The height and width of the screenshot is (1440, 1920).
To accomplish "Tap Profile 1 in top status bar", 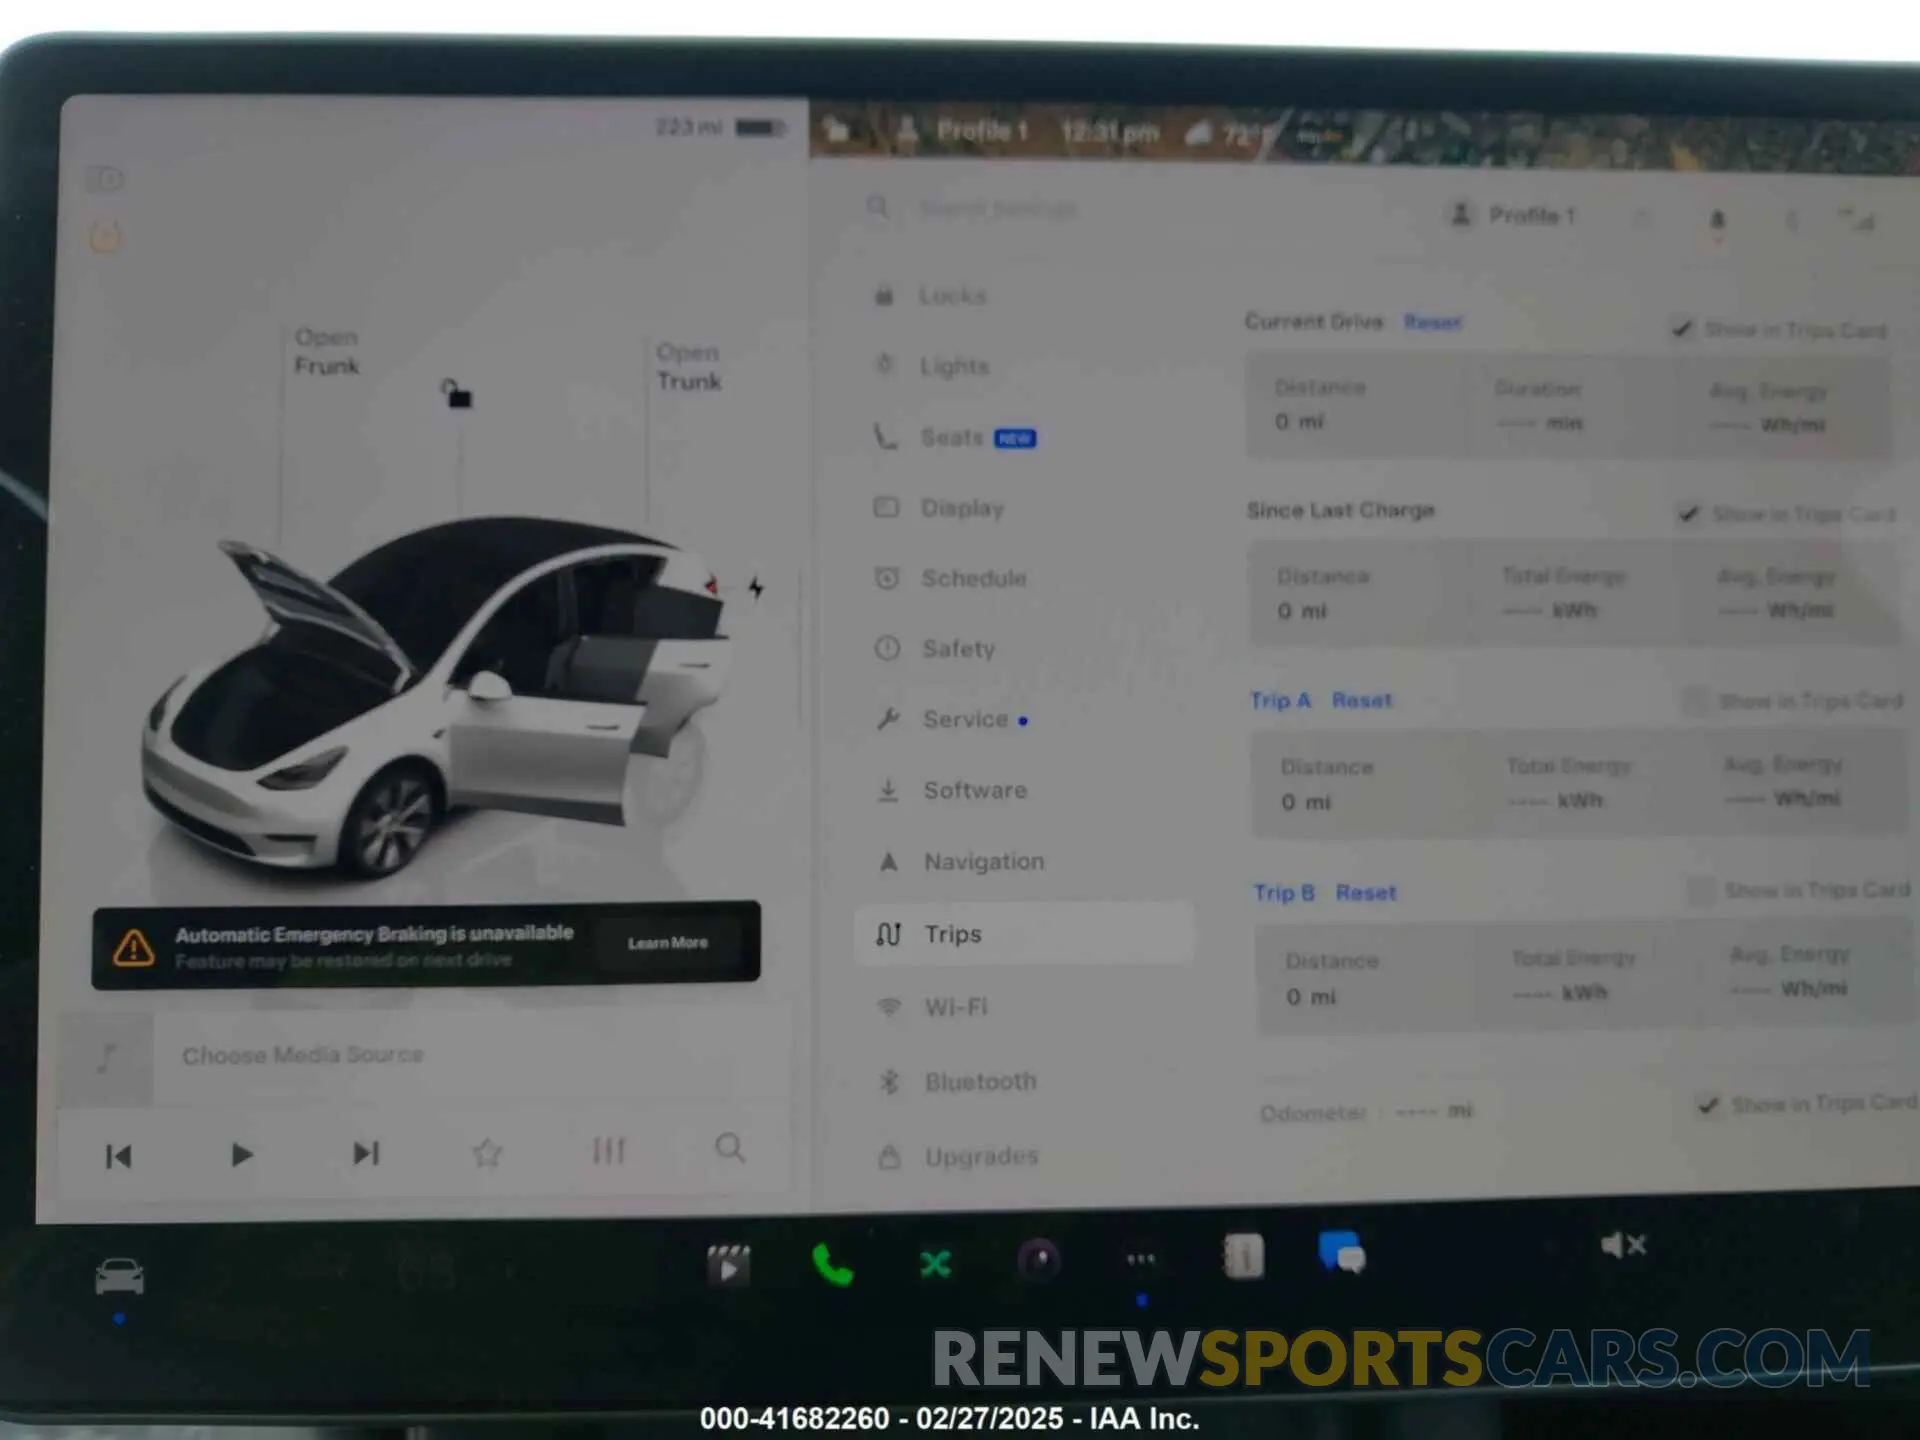I will pyautogui.click(x=962, y=130).
